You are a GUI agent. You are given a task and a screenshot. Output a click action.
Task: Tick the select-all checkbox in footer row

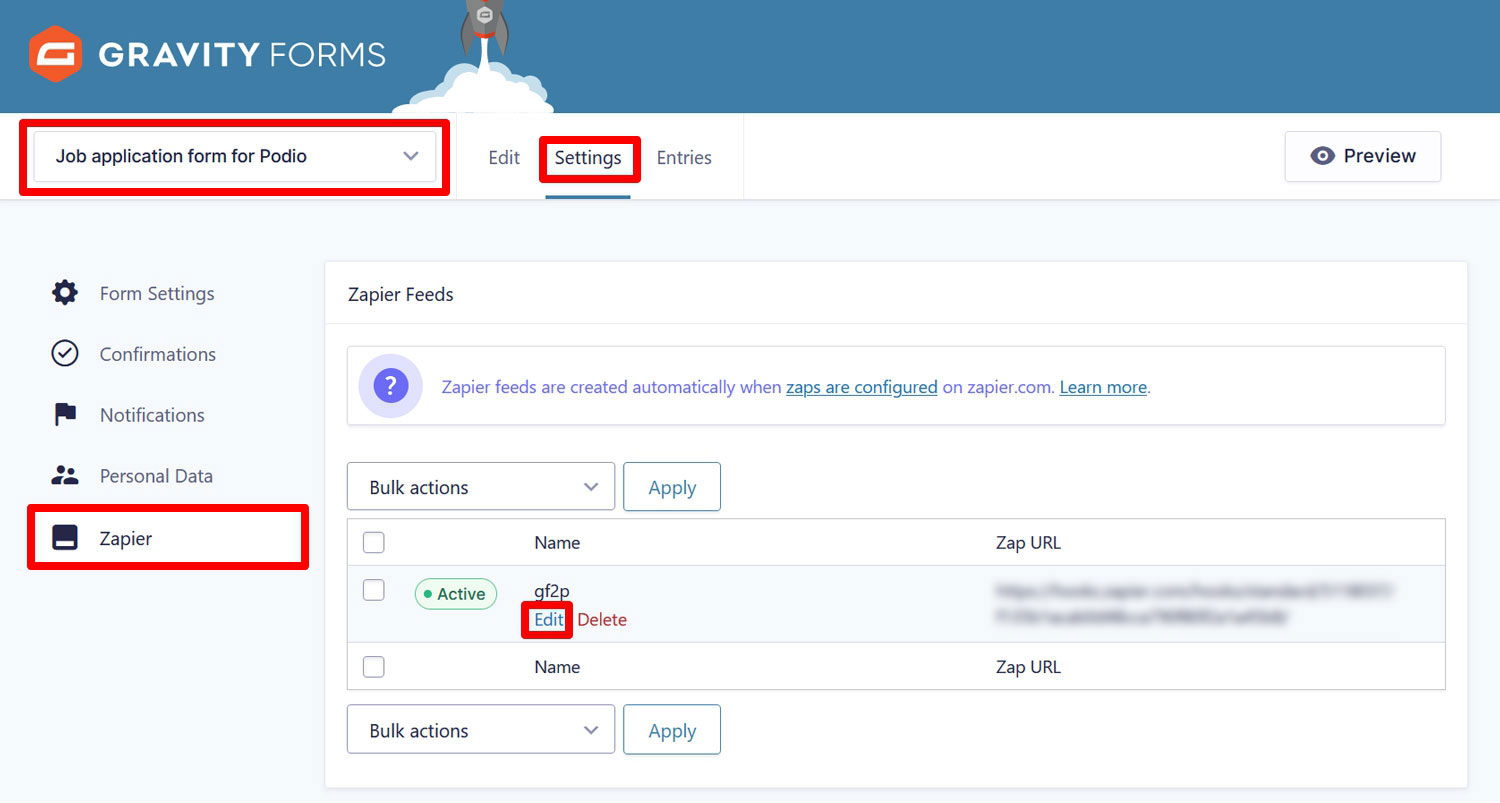click(x=373, y=666)
